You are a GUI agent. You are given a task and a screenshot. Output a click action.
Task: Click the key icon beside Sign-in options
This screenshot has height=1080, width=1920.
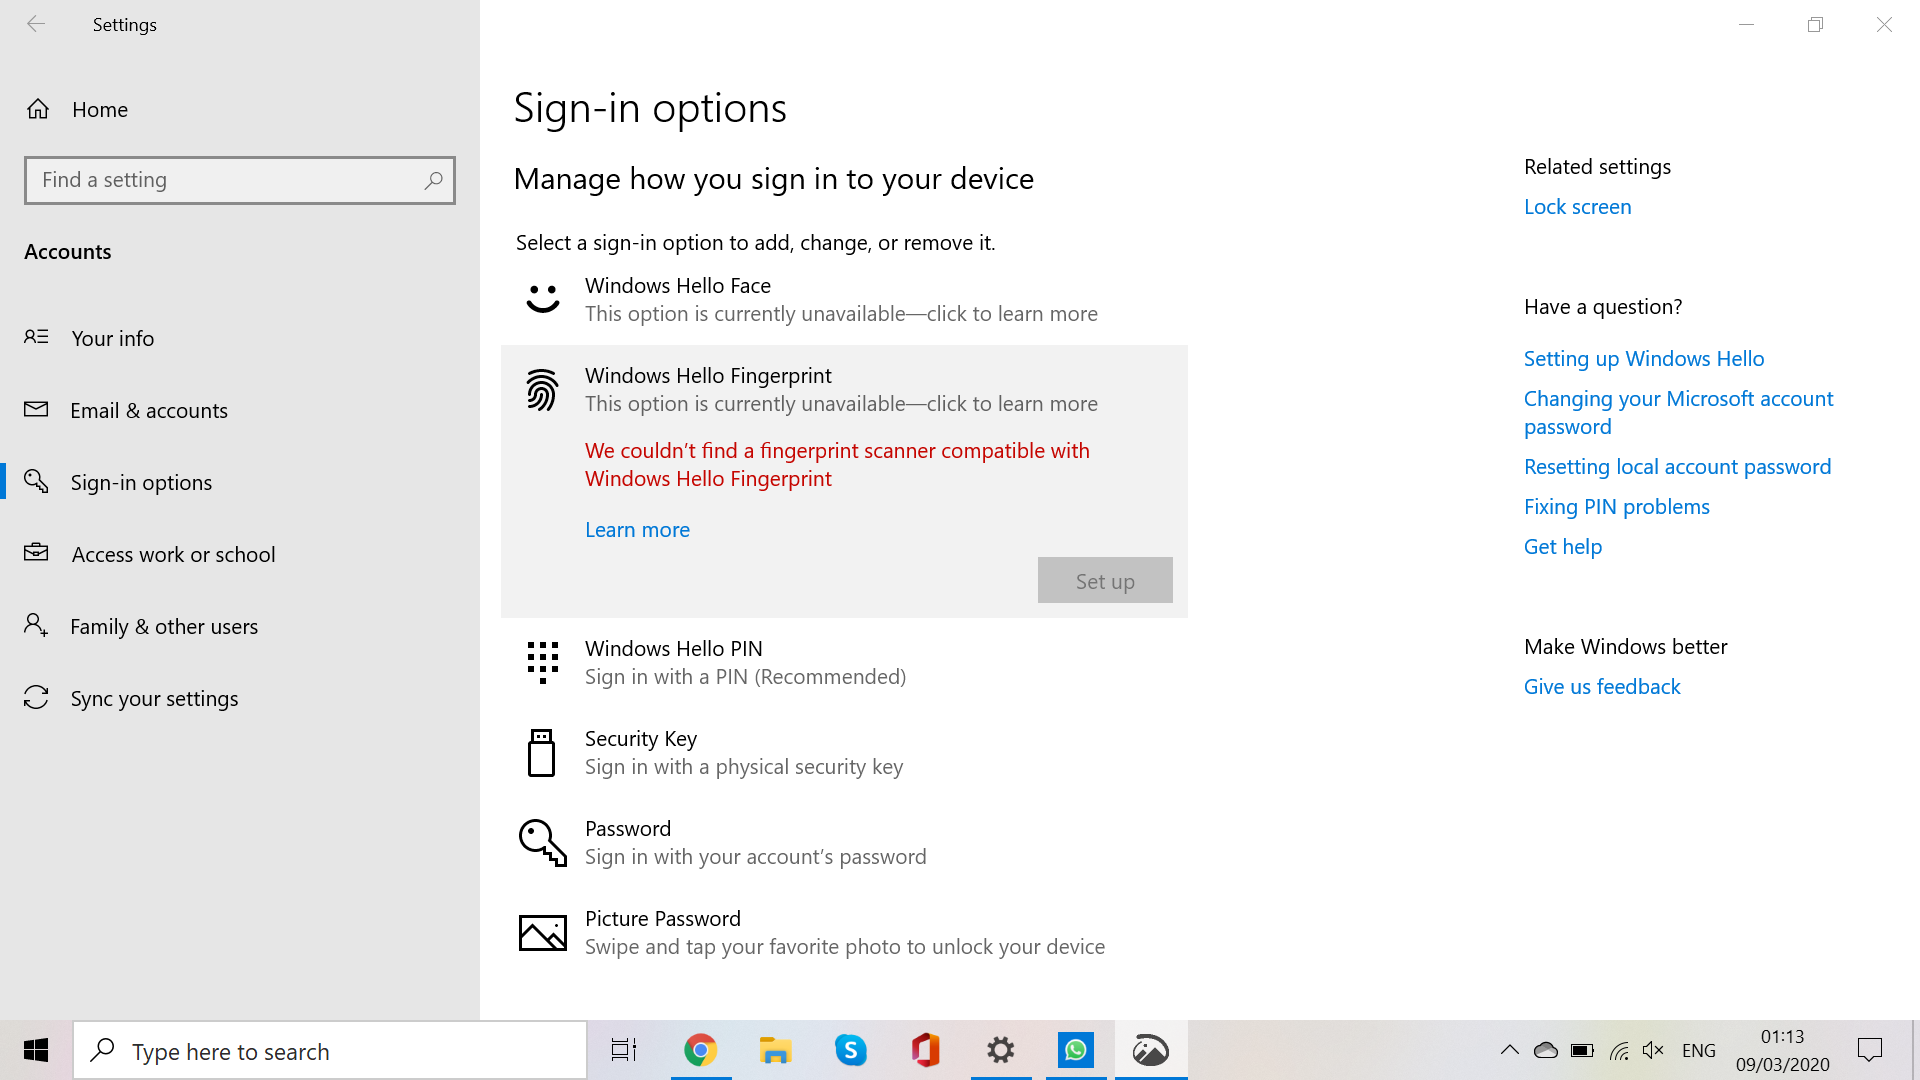[36, 481]
